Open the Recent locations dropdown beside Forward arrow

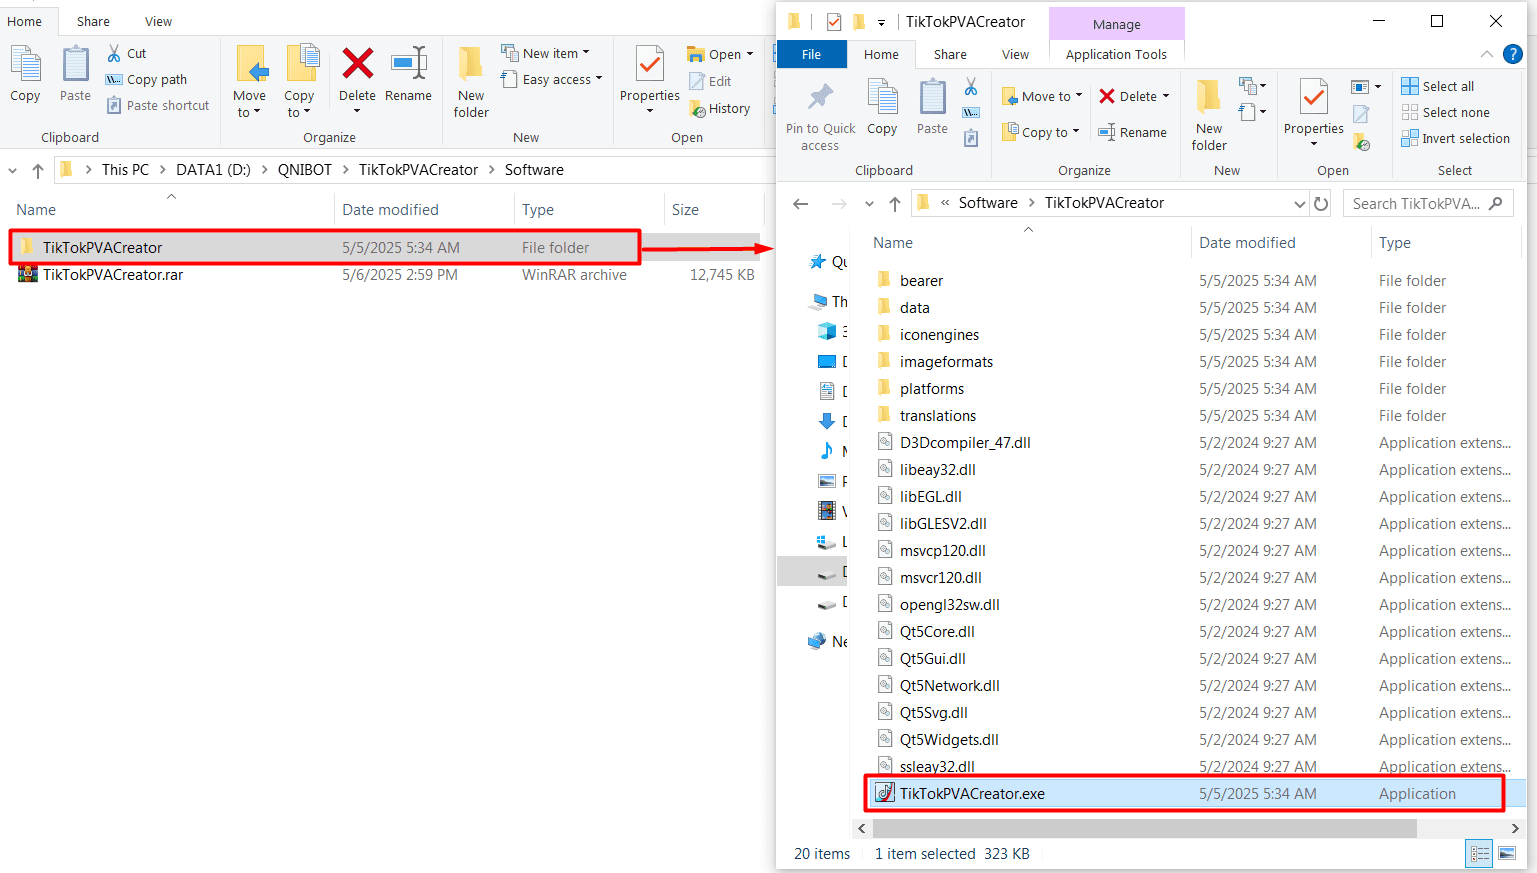click(869, 203)
